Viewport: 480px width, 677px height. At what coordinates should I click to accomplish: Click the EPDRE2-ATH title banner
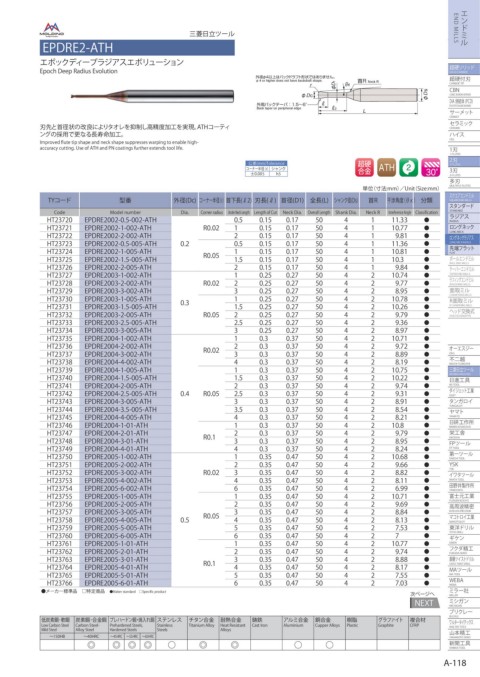tap(137, 47)
